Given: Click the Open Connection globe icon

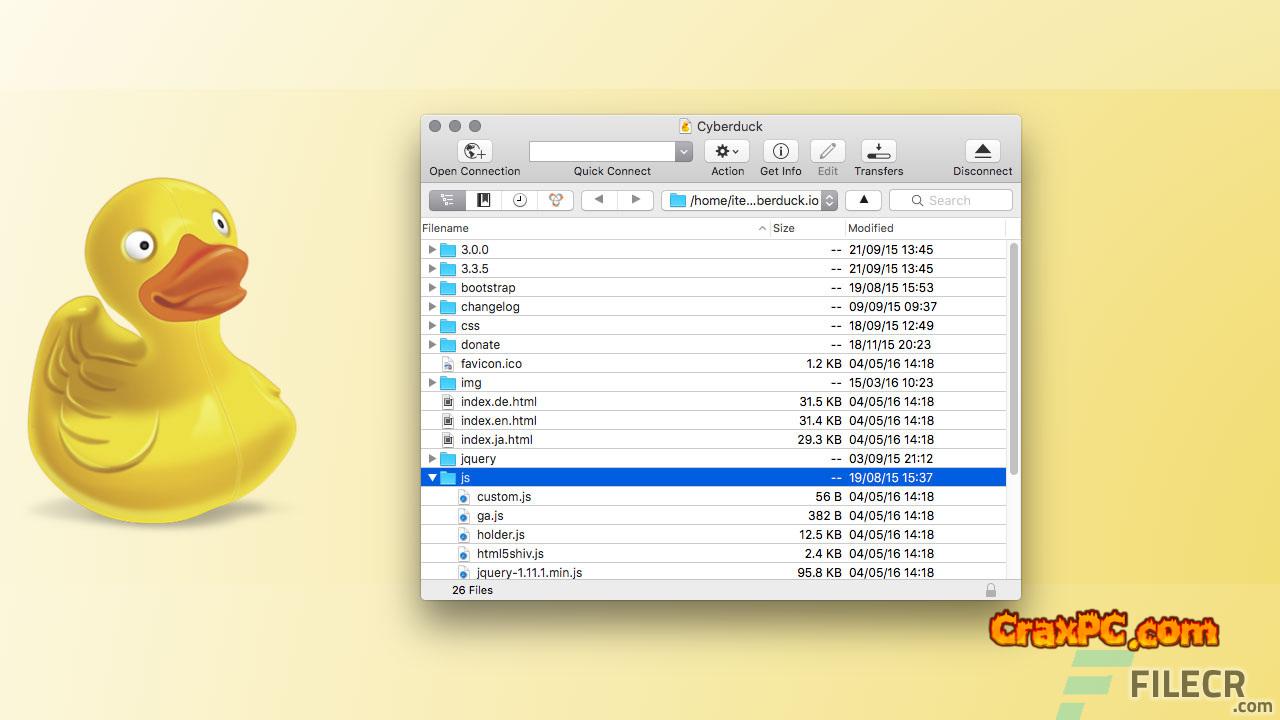Looking at the screenshot, I should 475,151.
